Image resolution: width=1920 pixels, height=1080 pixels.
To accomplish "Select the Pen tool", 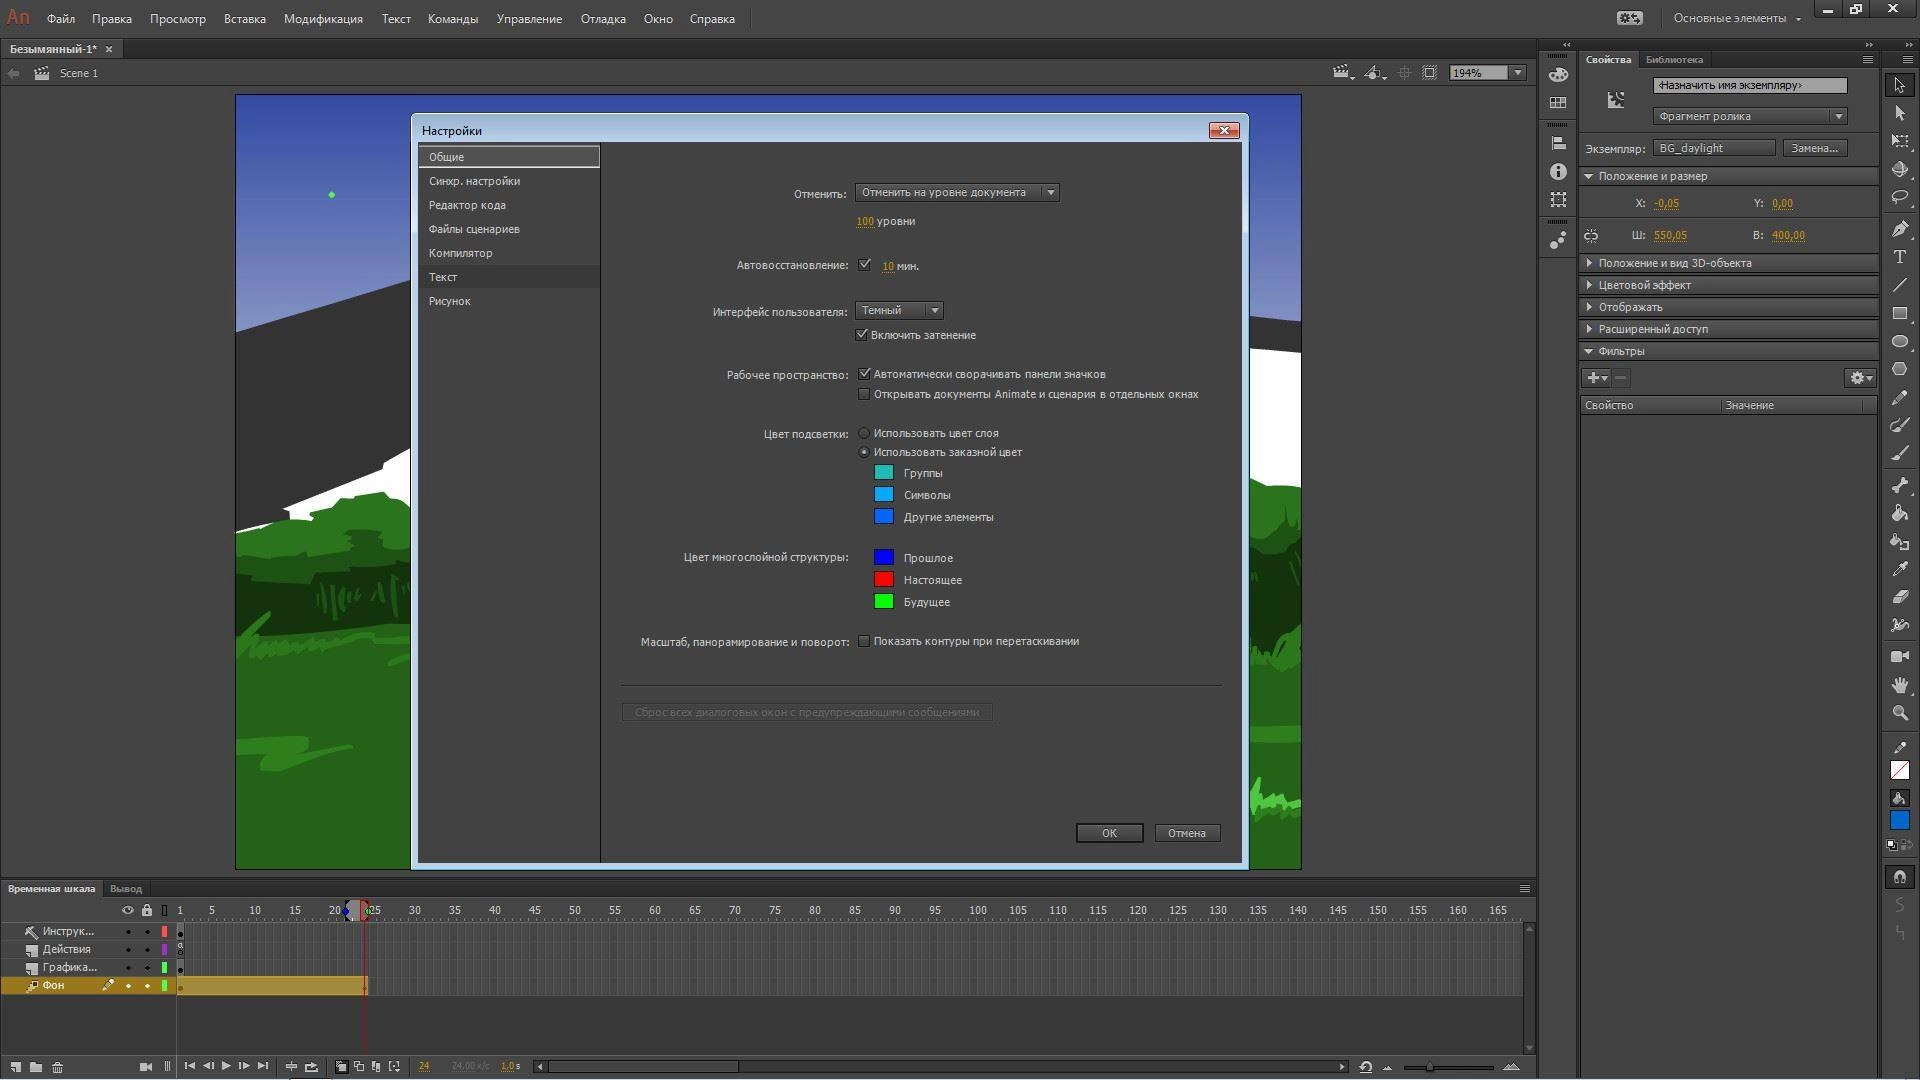I will 1900,229.
